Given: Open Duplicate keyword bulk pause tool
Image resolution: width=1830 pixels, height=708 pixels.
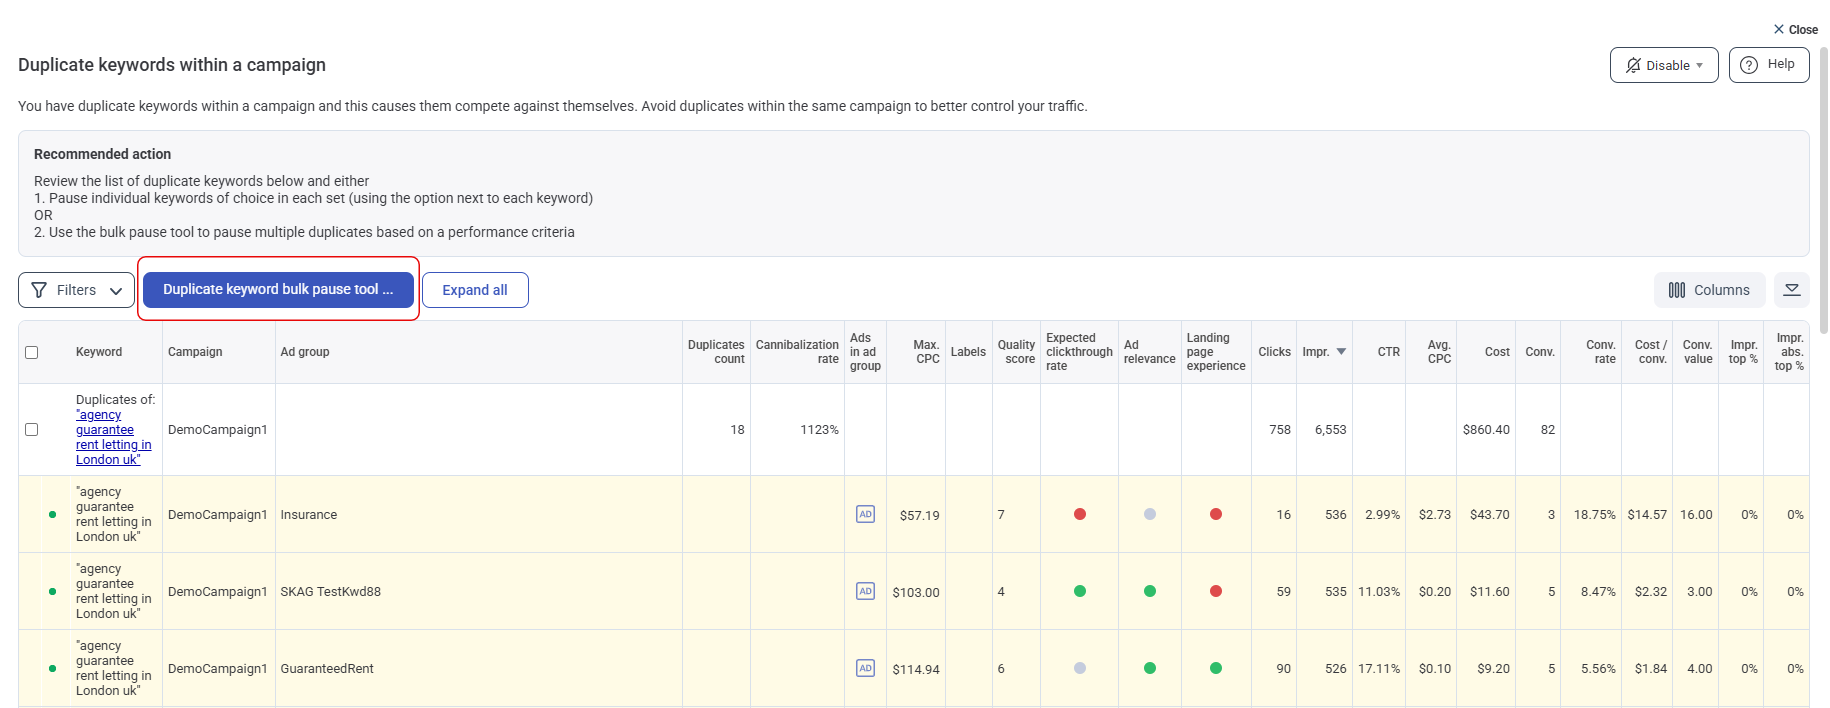Looking at the screenshot, I should [x=278, y=289].
